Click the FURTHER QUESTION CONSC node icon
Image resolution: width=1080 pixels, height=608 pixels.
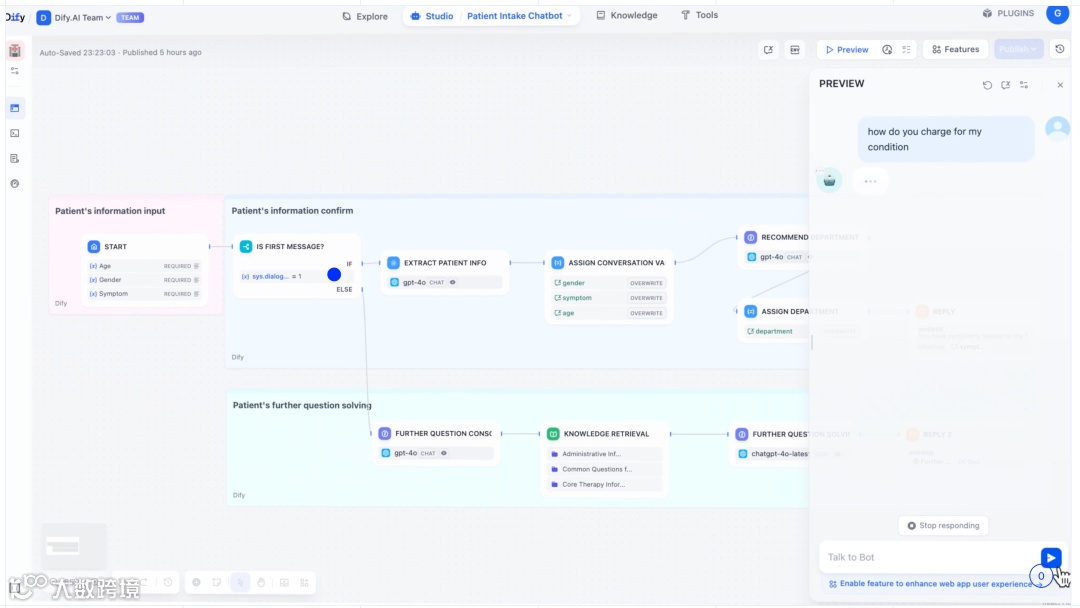pyautogui.click(x=384, y=434)
